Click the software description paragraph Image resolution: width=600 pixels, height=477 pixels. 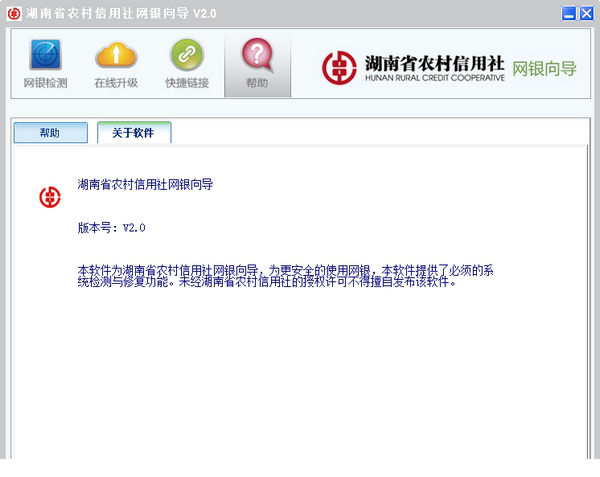click(285, 276)
